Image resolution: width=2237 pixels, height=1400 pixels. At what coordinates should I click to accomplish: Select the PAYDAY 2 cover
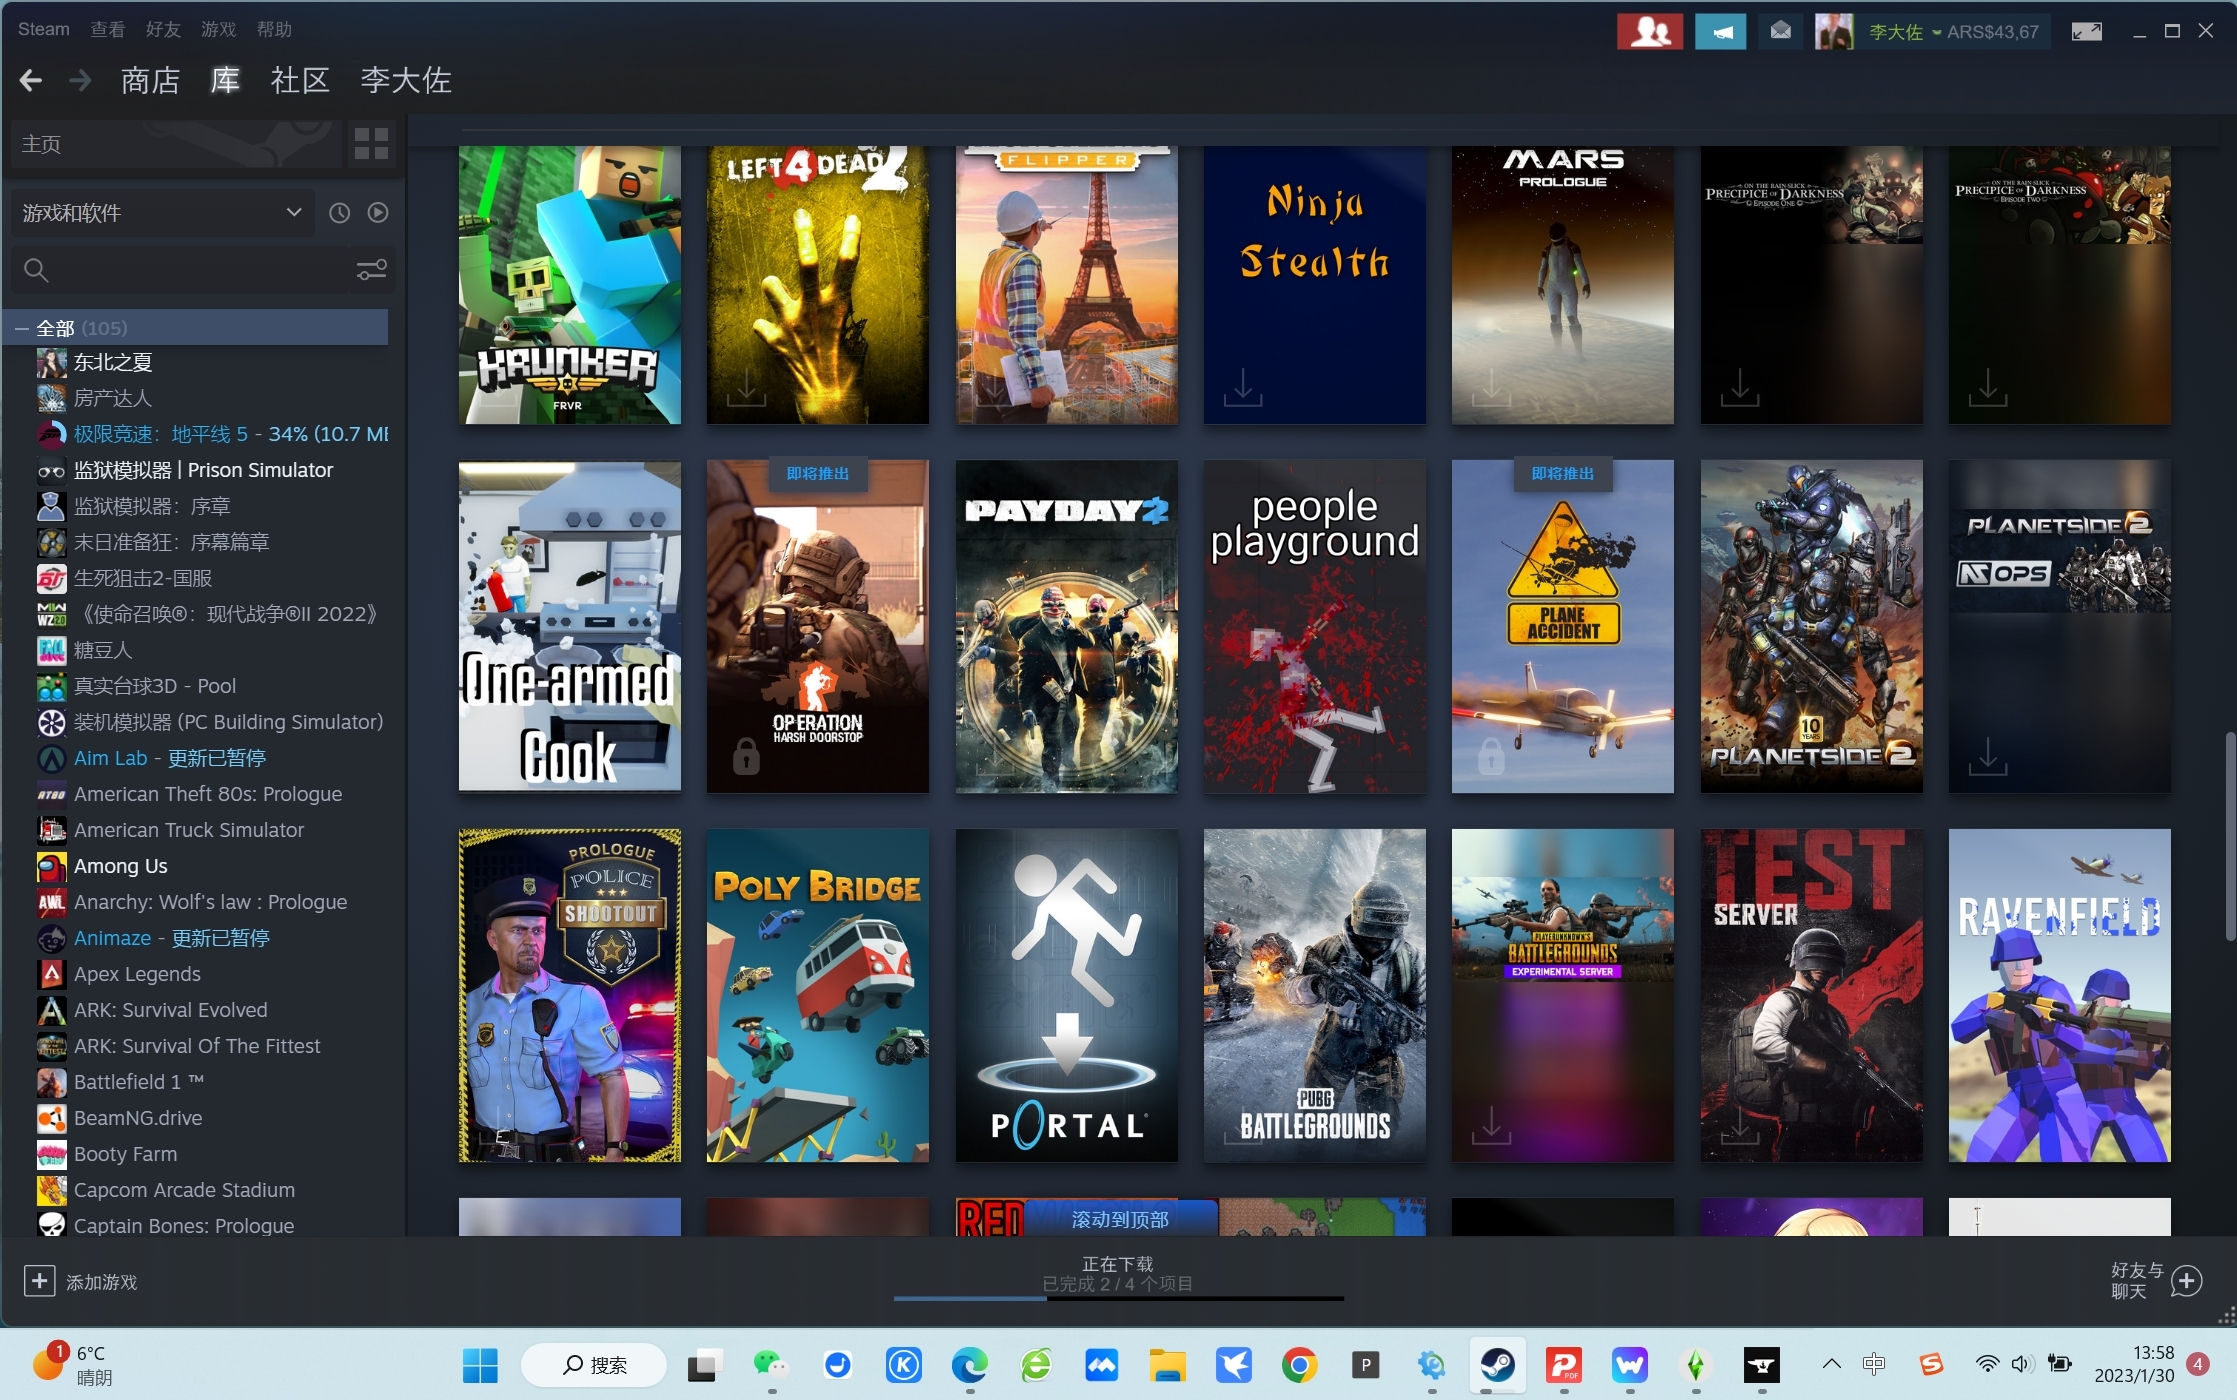[x=1066, y=626]
